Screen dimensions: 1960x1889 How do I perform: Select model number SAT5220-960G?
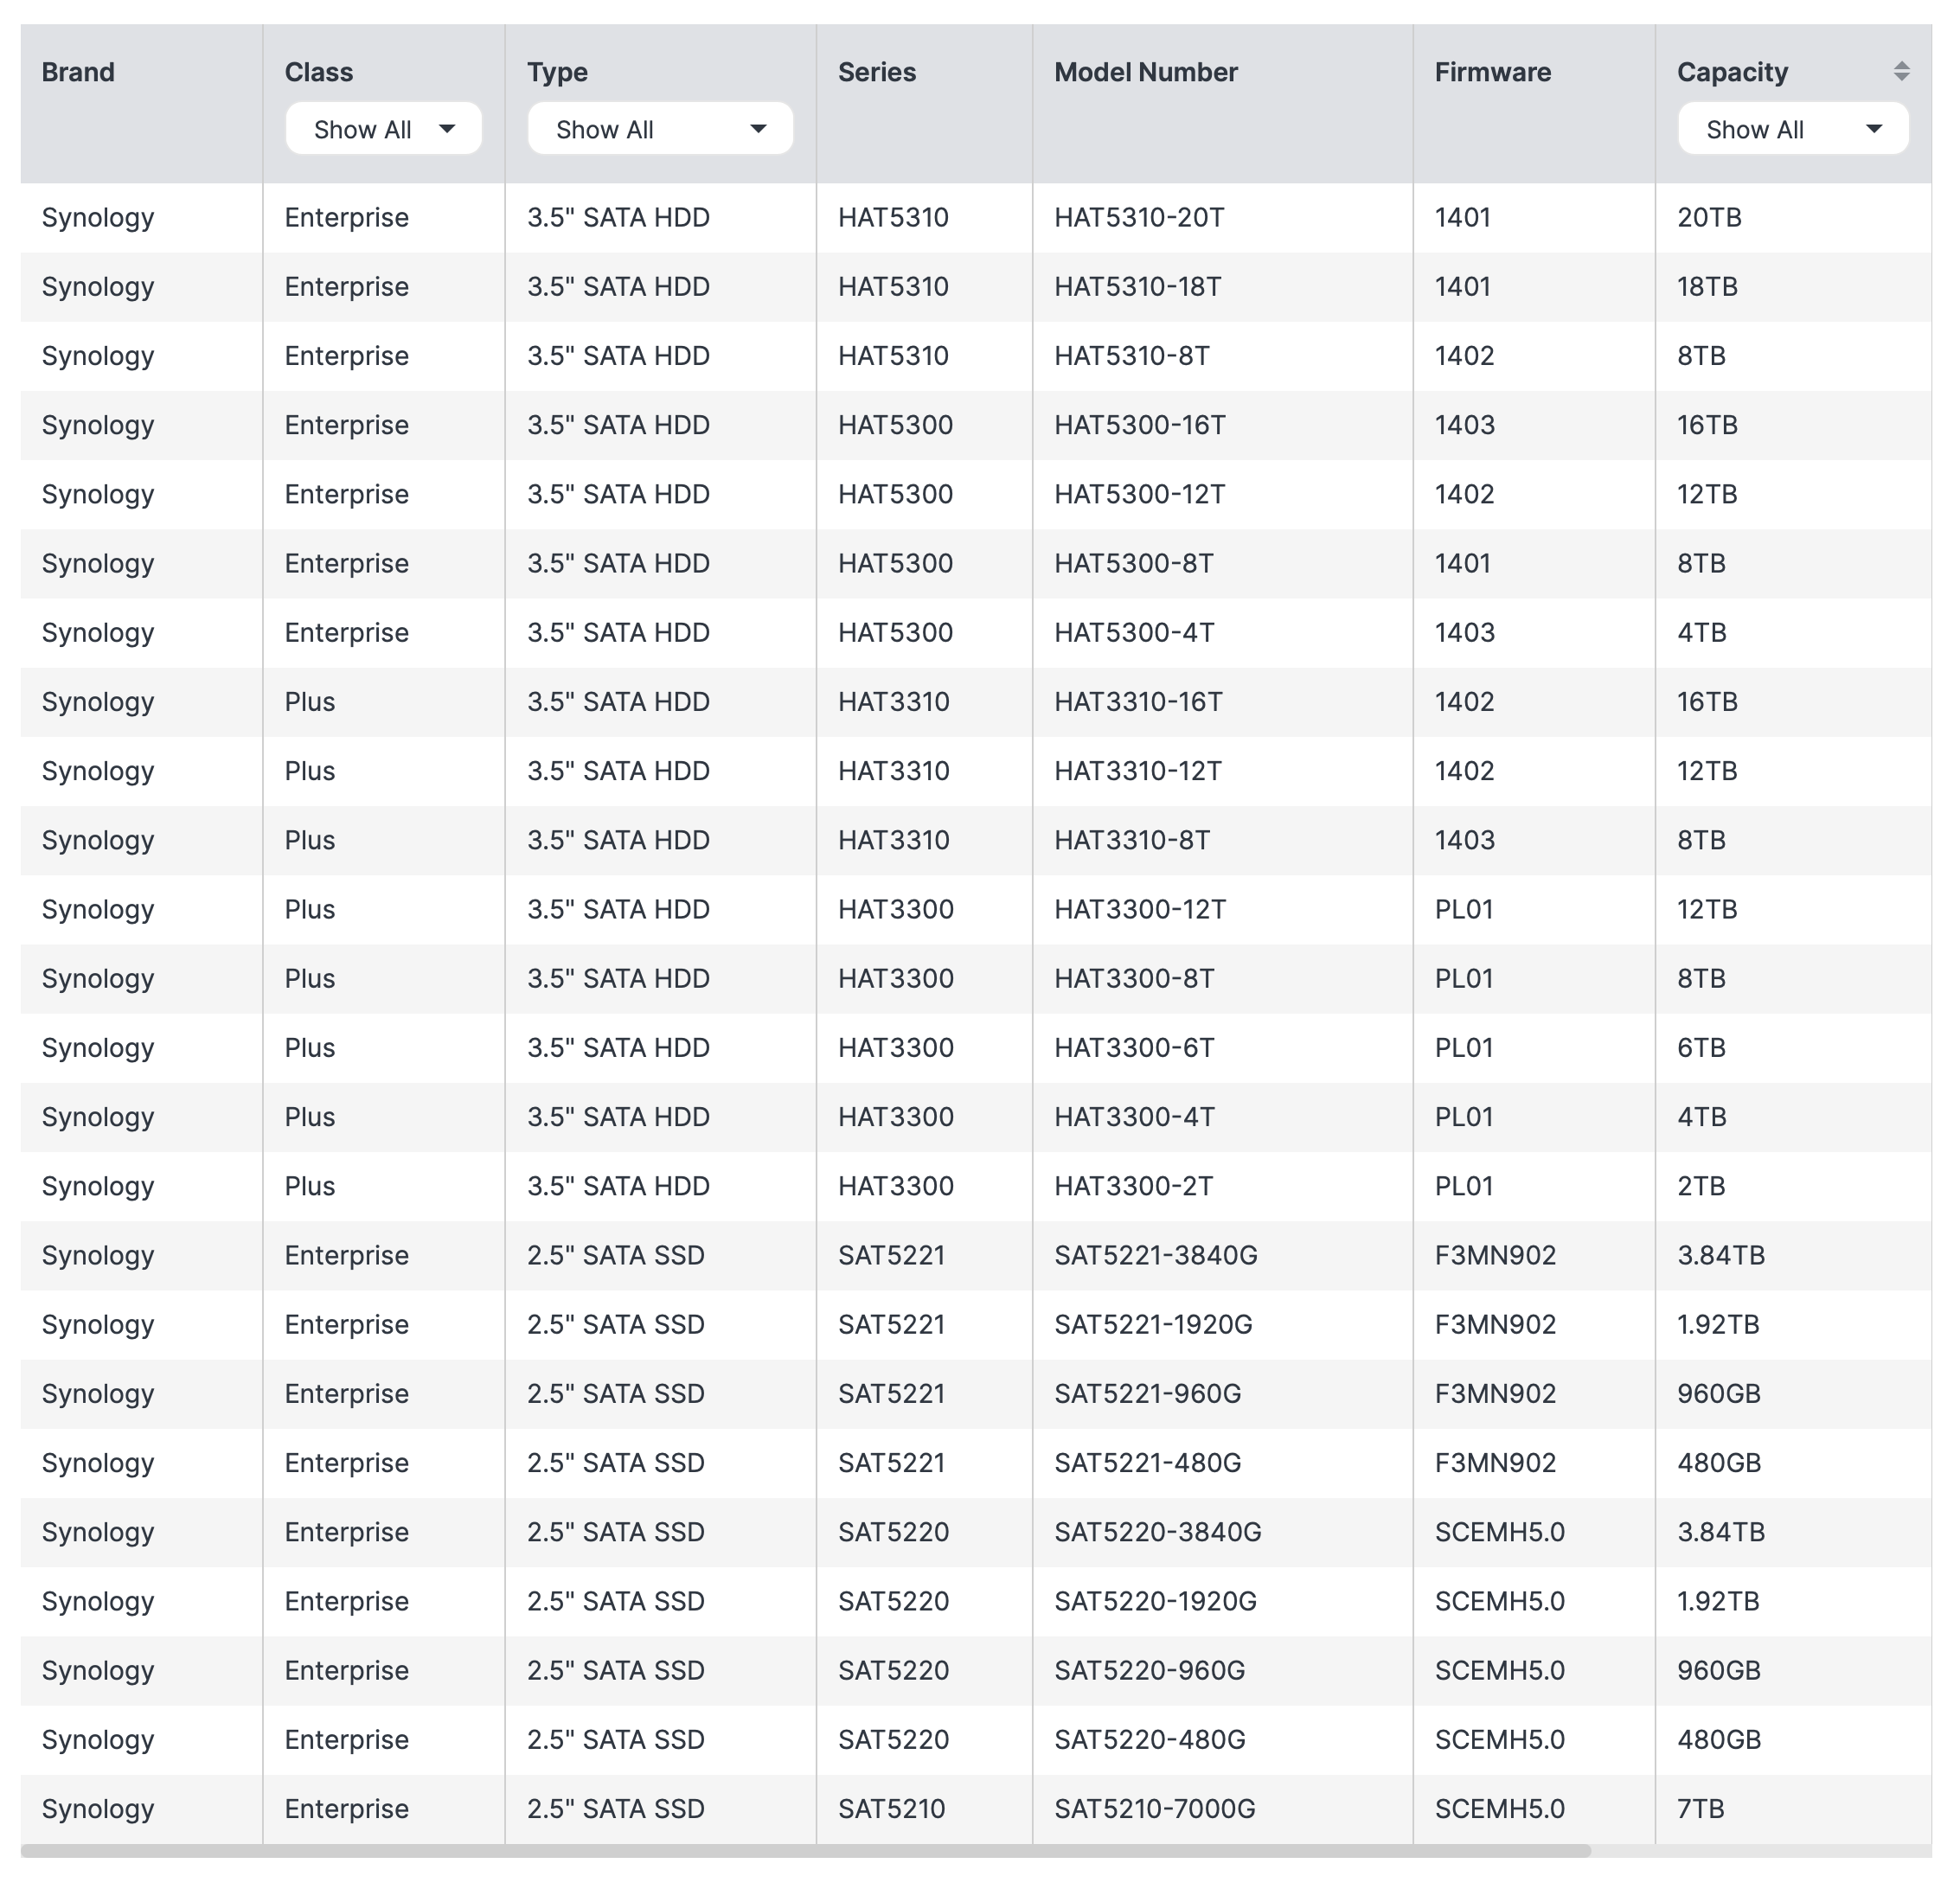pos(1149,1670)
